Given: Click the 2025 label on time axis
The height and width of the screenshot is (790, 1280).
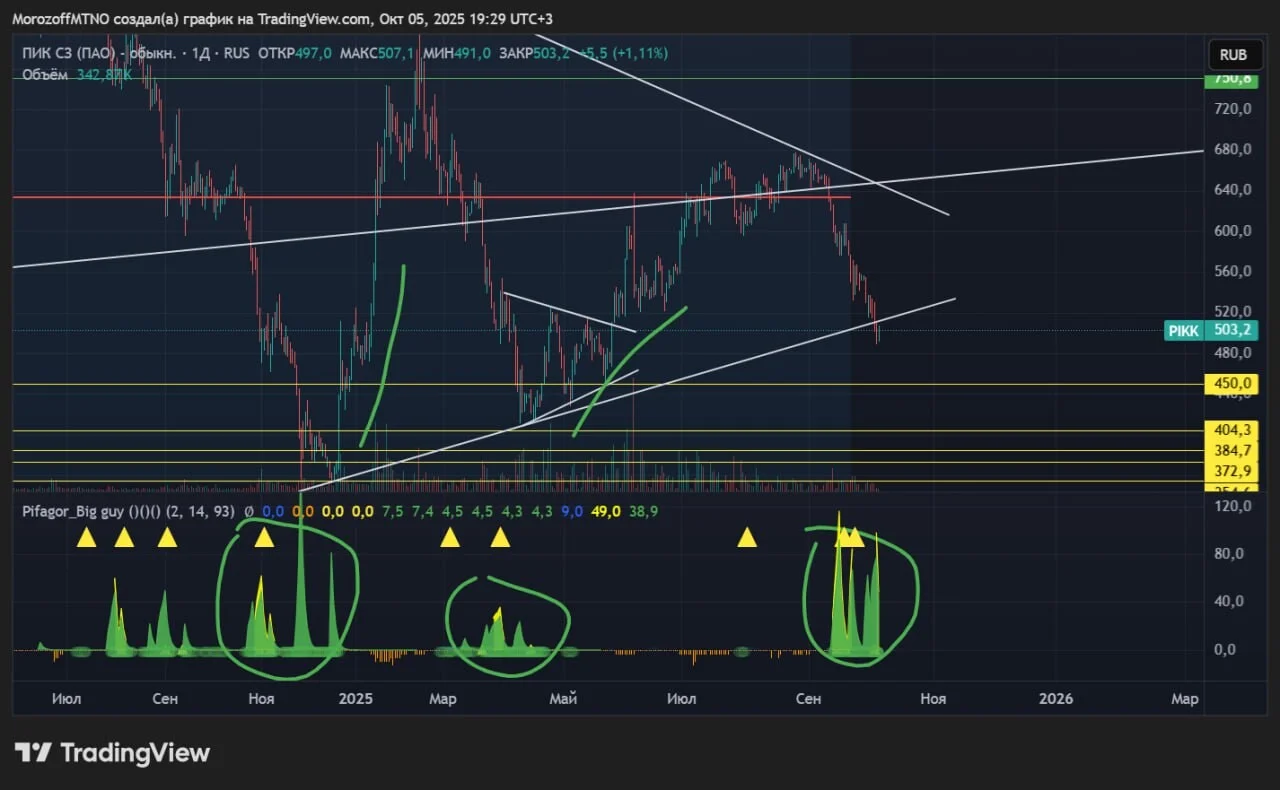Looking at the screenshot, I should tap(355, 698).
